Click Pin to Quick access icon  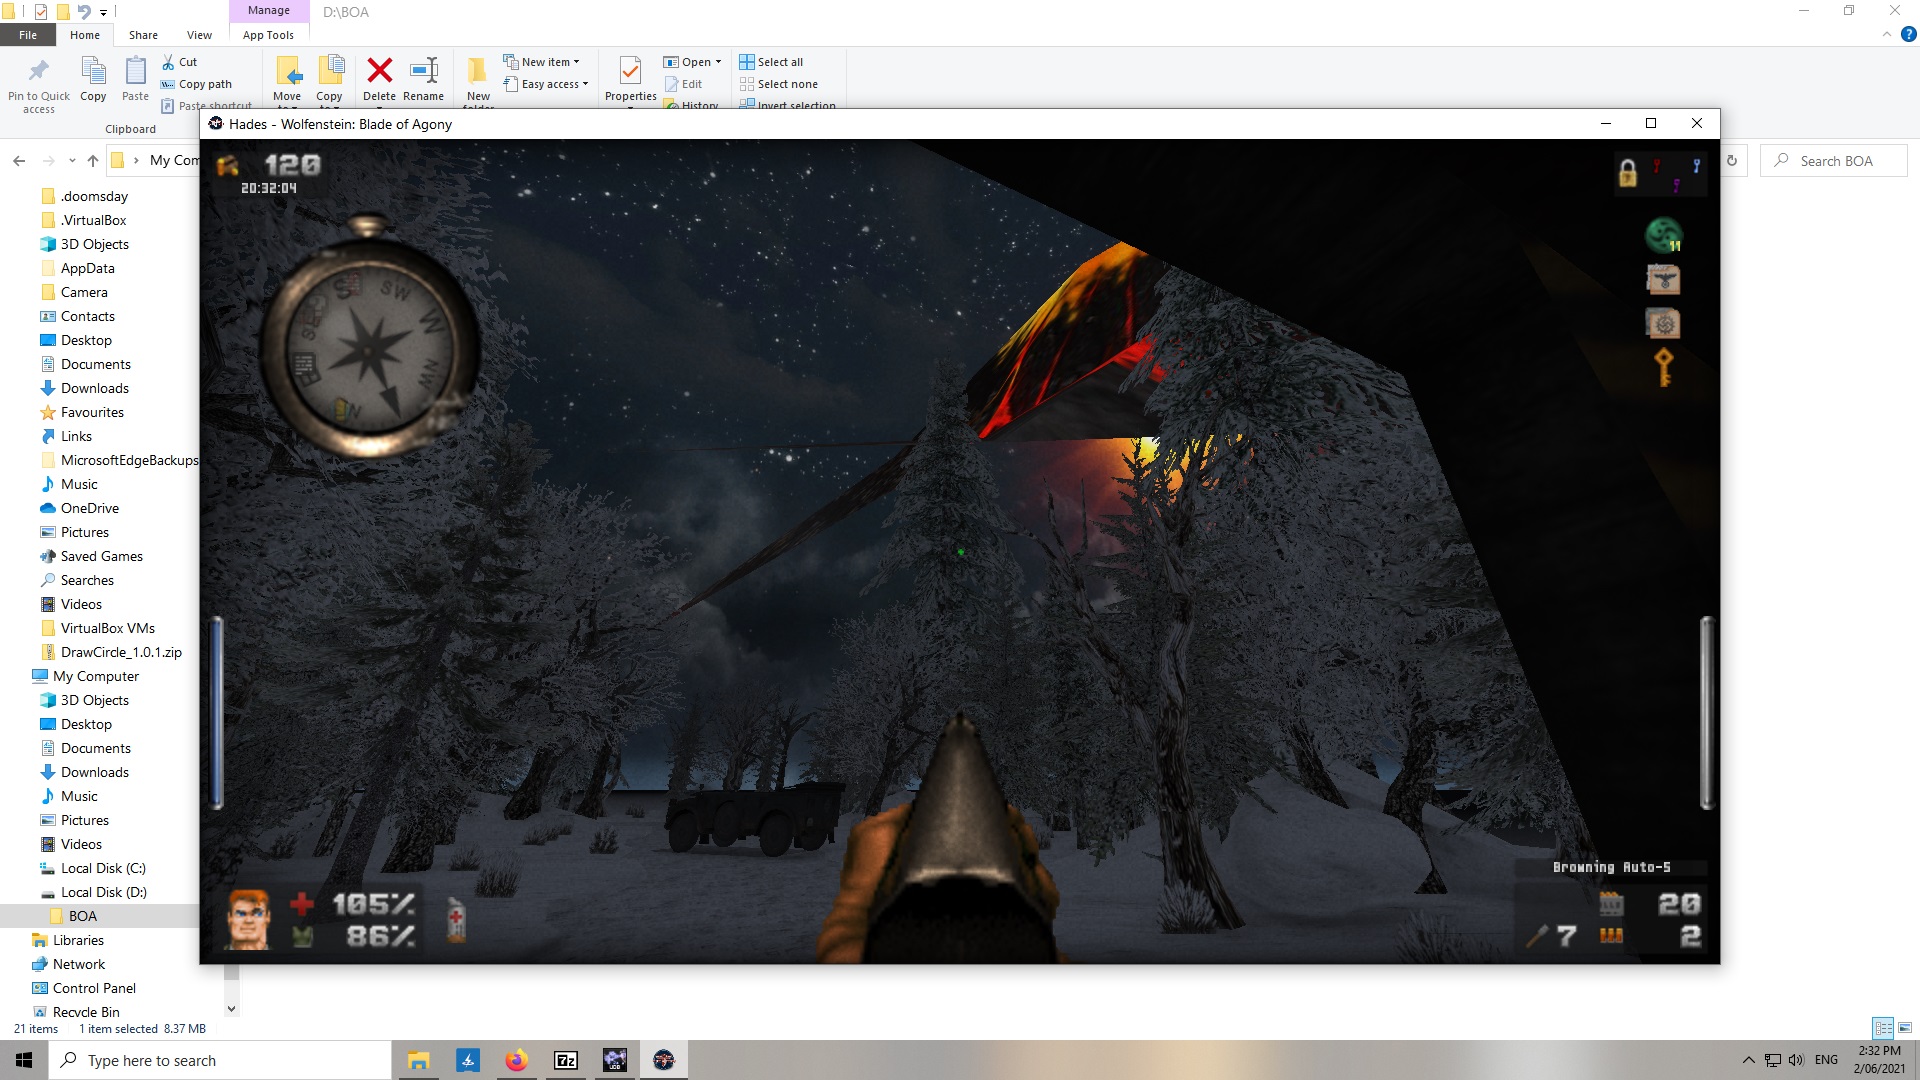tap(39, 71)
